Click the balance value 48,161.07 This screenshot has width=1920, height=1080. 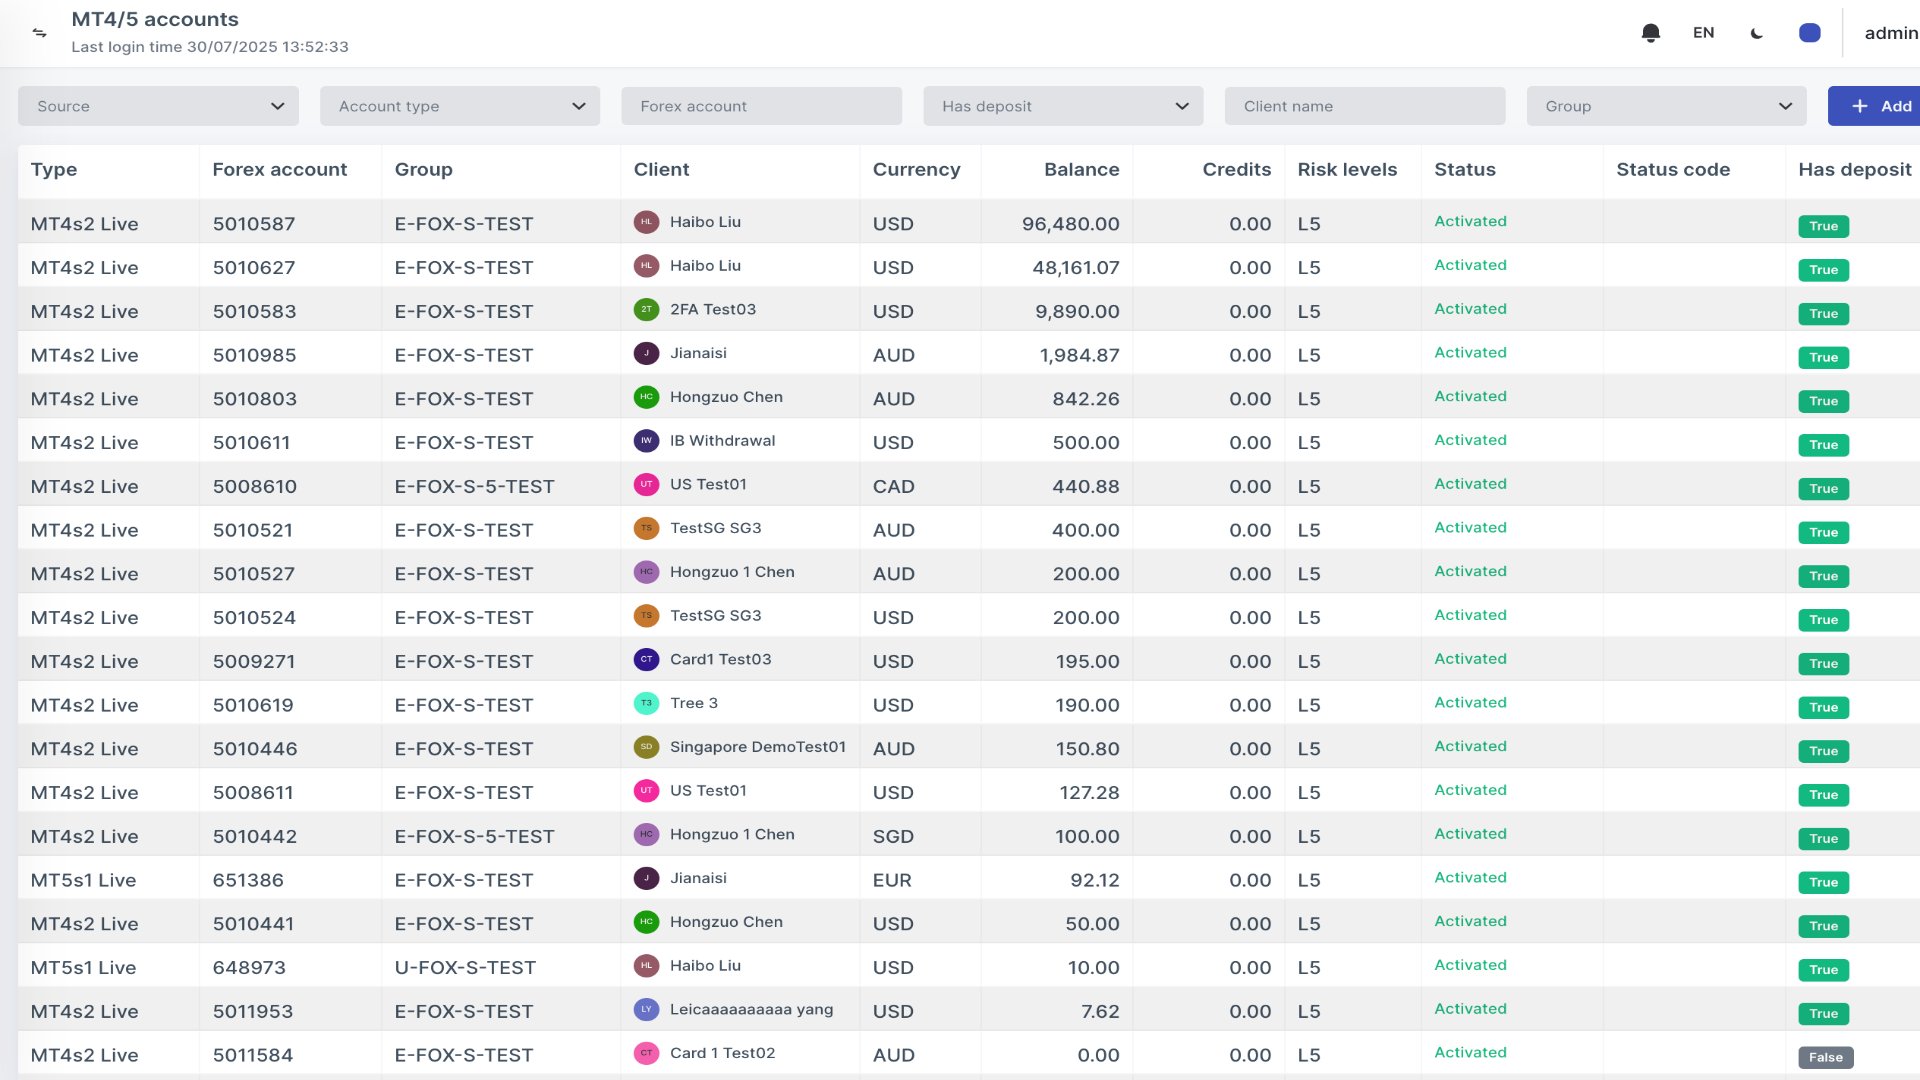coord(1075,268)
